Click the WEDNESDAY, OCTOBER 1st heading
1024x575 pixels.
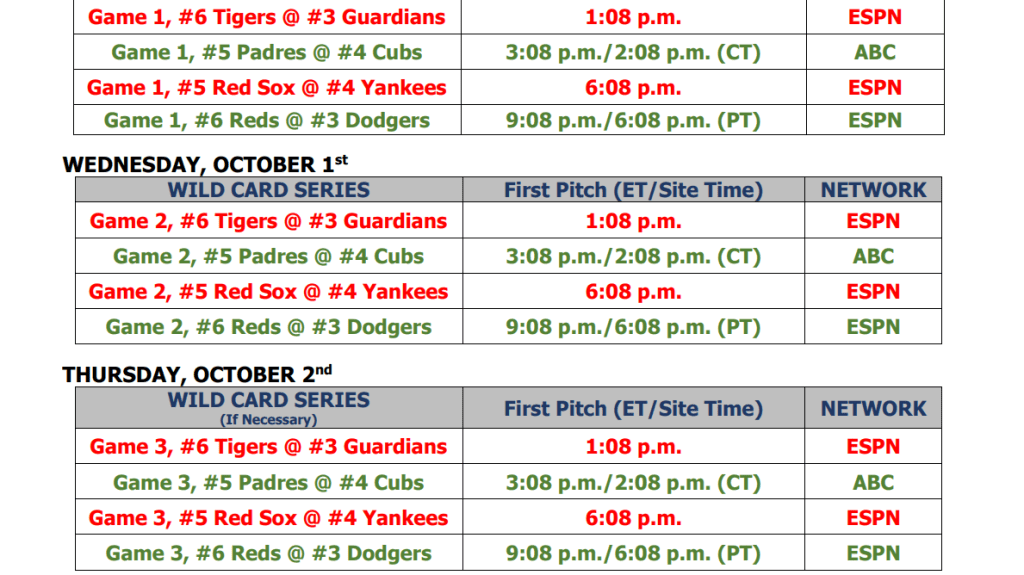click(x=205, y=163)
